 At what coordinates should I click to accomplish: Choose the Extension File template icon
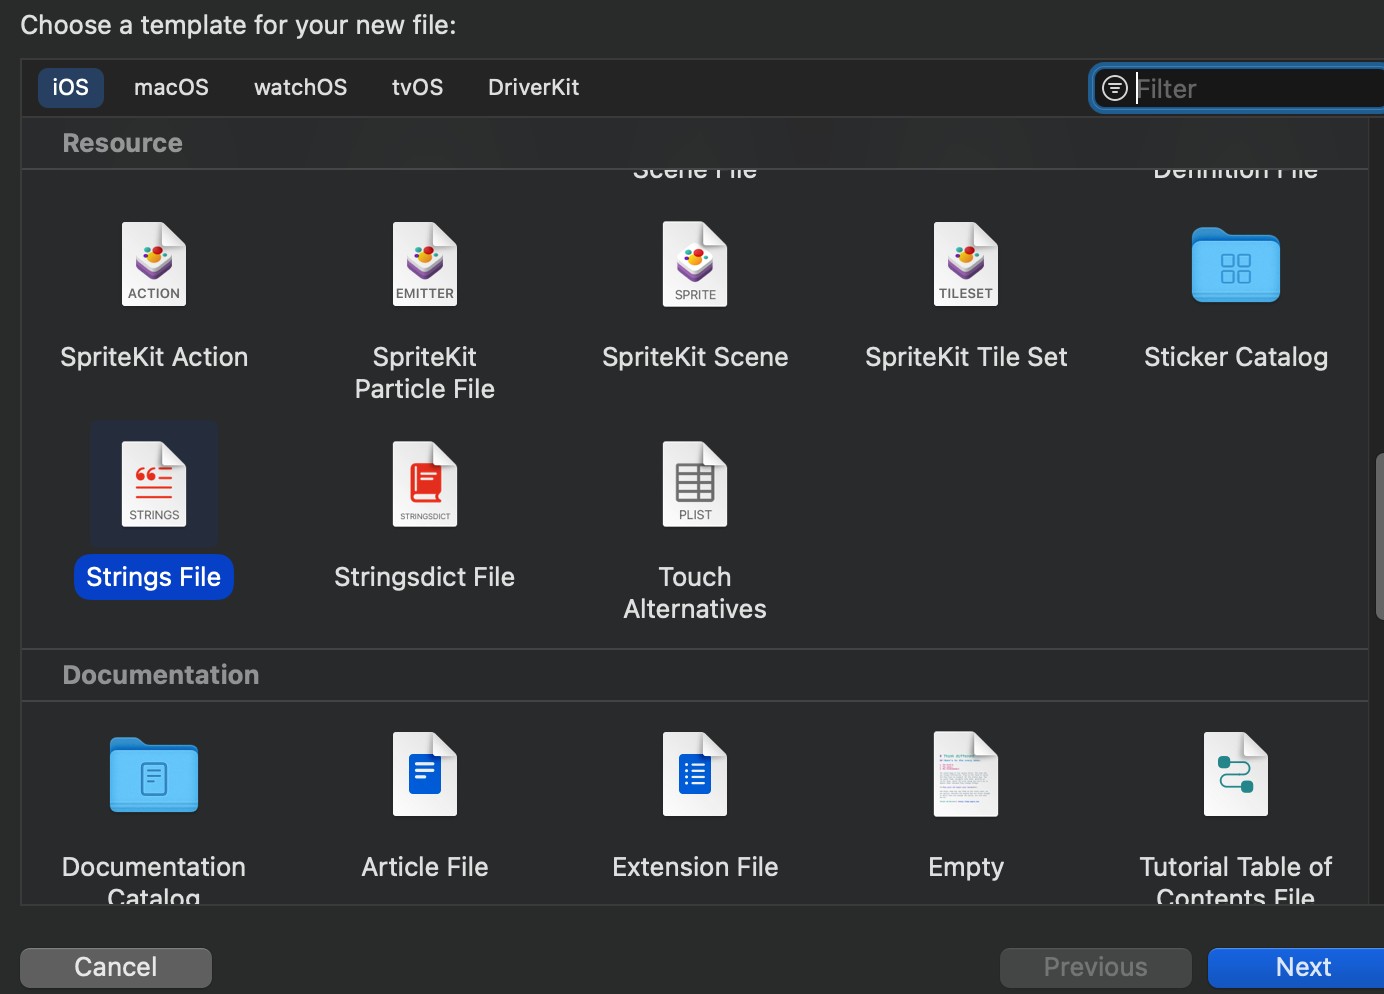click(695, 774)
